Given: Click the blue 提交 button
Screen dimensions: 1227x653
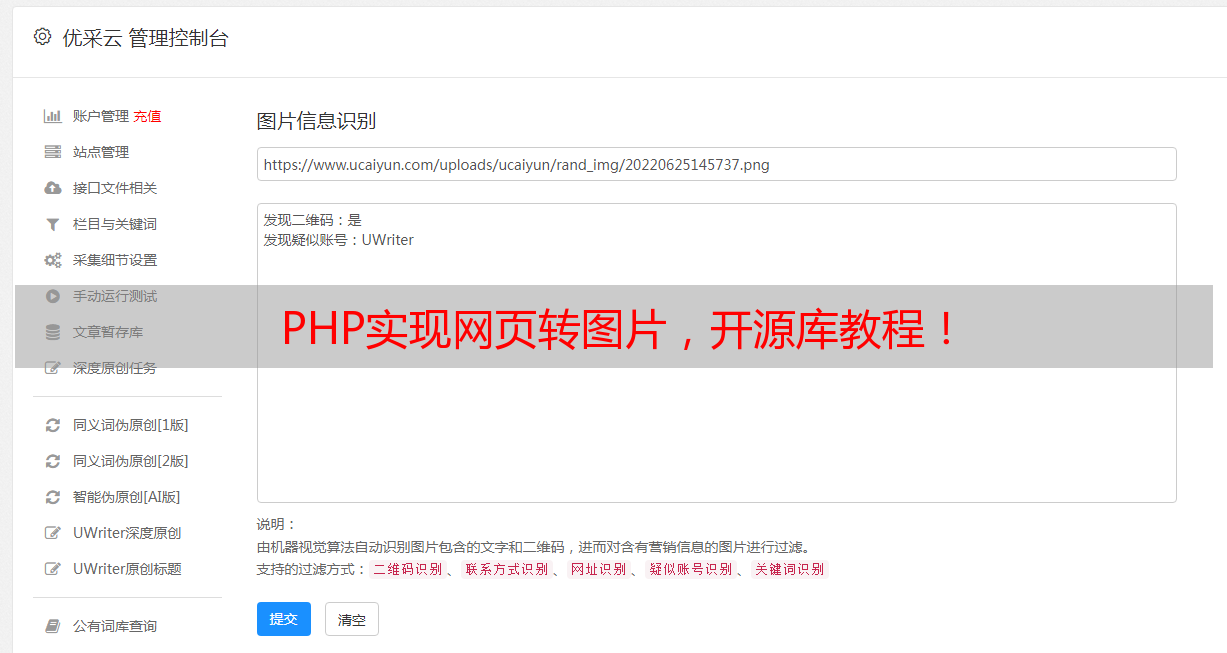Looking at the screenshot, I should [284, 619].
